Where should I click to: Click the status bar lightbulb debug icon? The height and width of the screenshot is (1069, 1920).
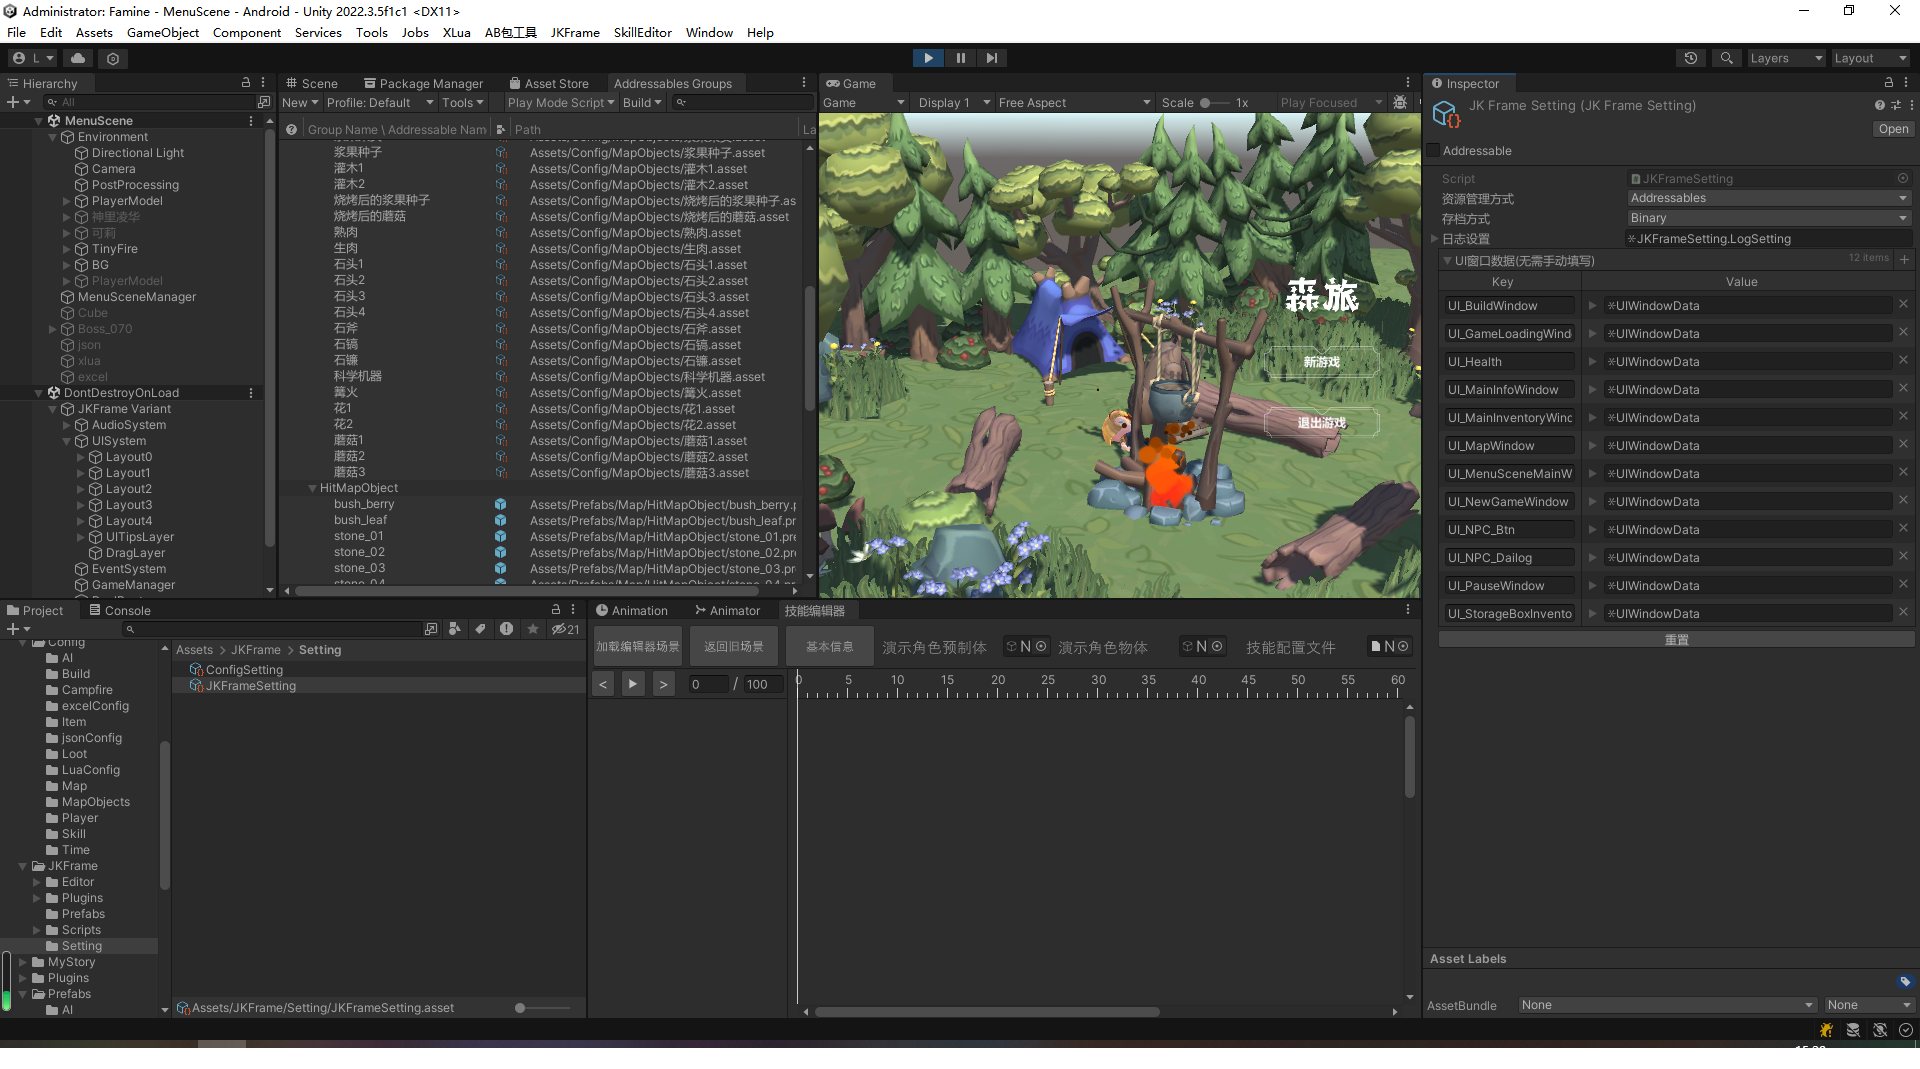[x=1826, y=1030]
